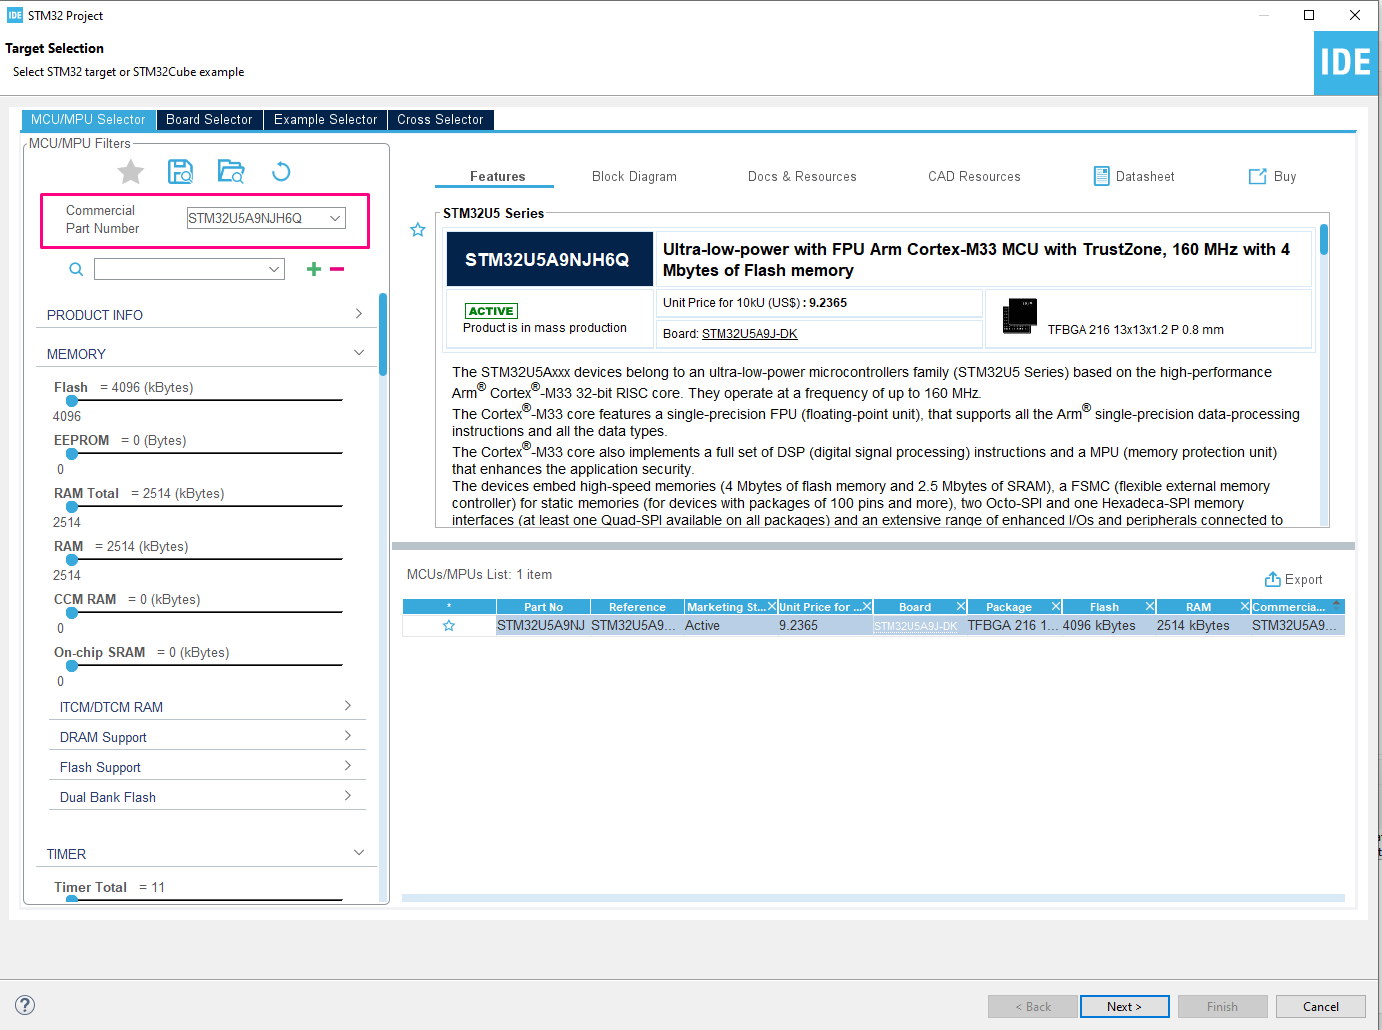
Task: Load a saved filter search
Action: pyautogui.click(x=231, y=171)
